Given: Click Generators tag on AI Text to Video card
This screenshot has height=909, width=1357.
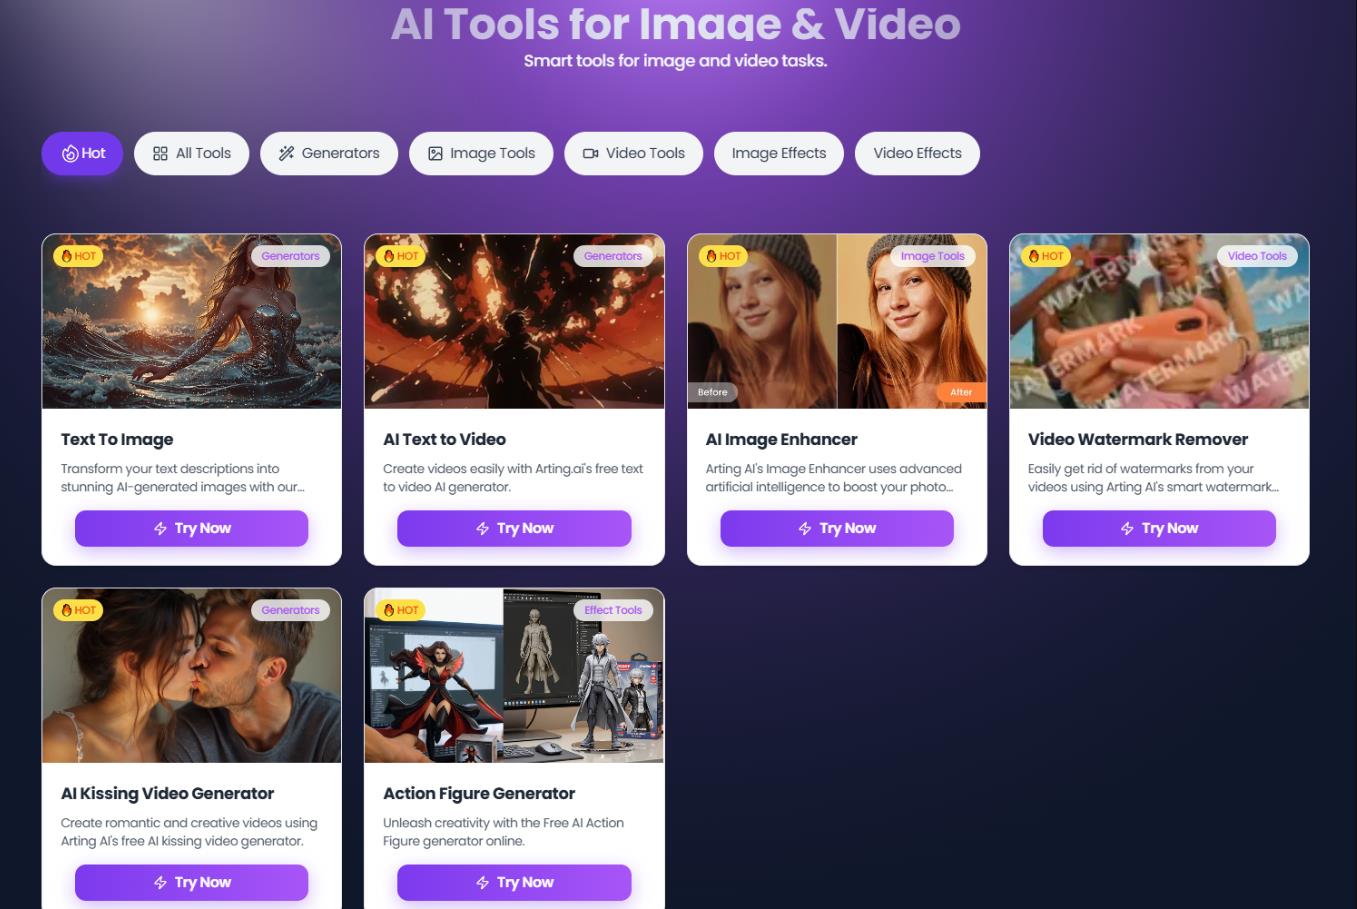Looking at the screenshot, I should coord(613,256).
